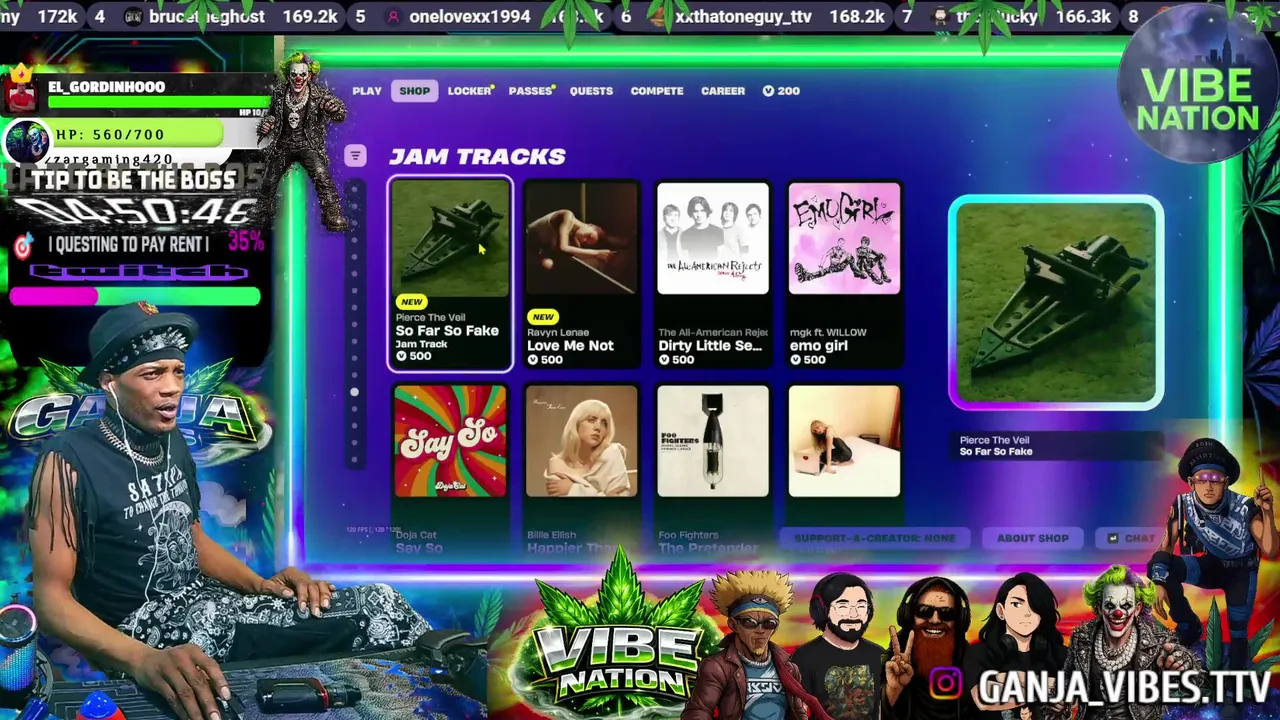
Task: Open the CAREER tab
Action: pyautogui.click(x=723, y=91)
